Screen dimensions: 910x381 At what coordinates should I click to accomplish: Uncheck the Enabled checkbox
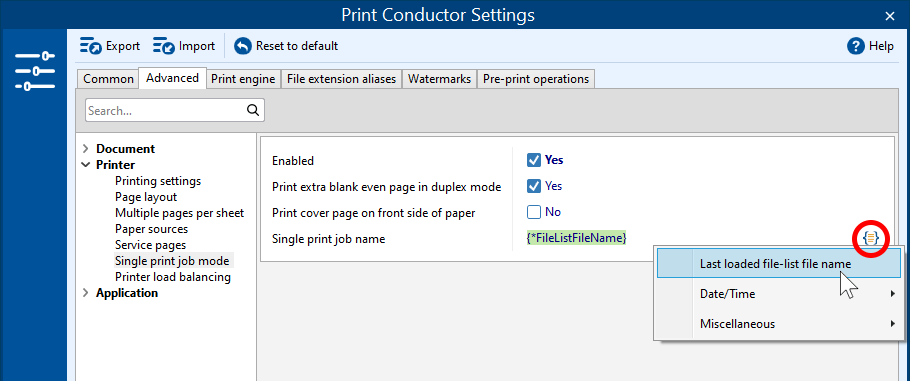[534, 160]
